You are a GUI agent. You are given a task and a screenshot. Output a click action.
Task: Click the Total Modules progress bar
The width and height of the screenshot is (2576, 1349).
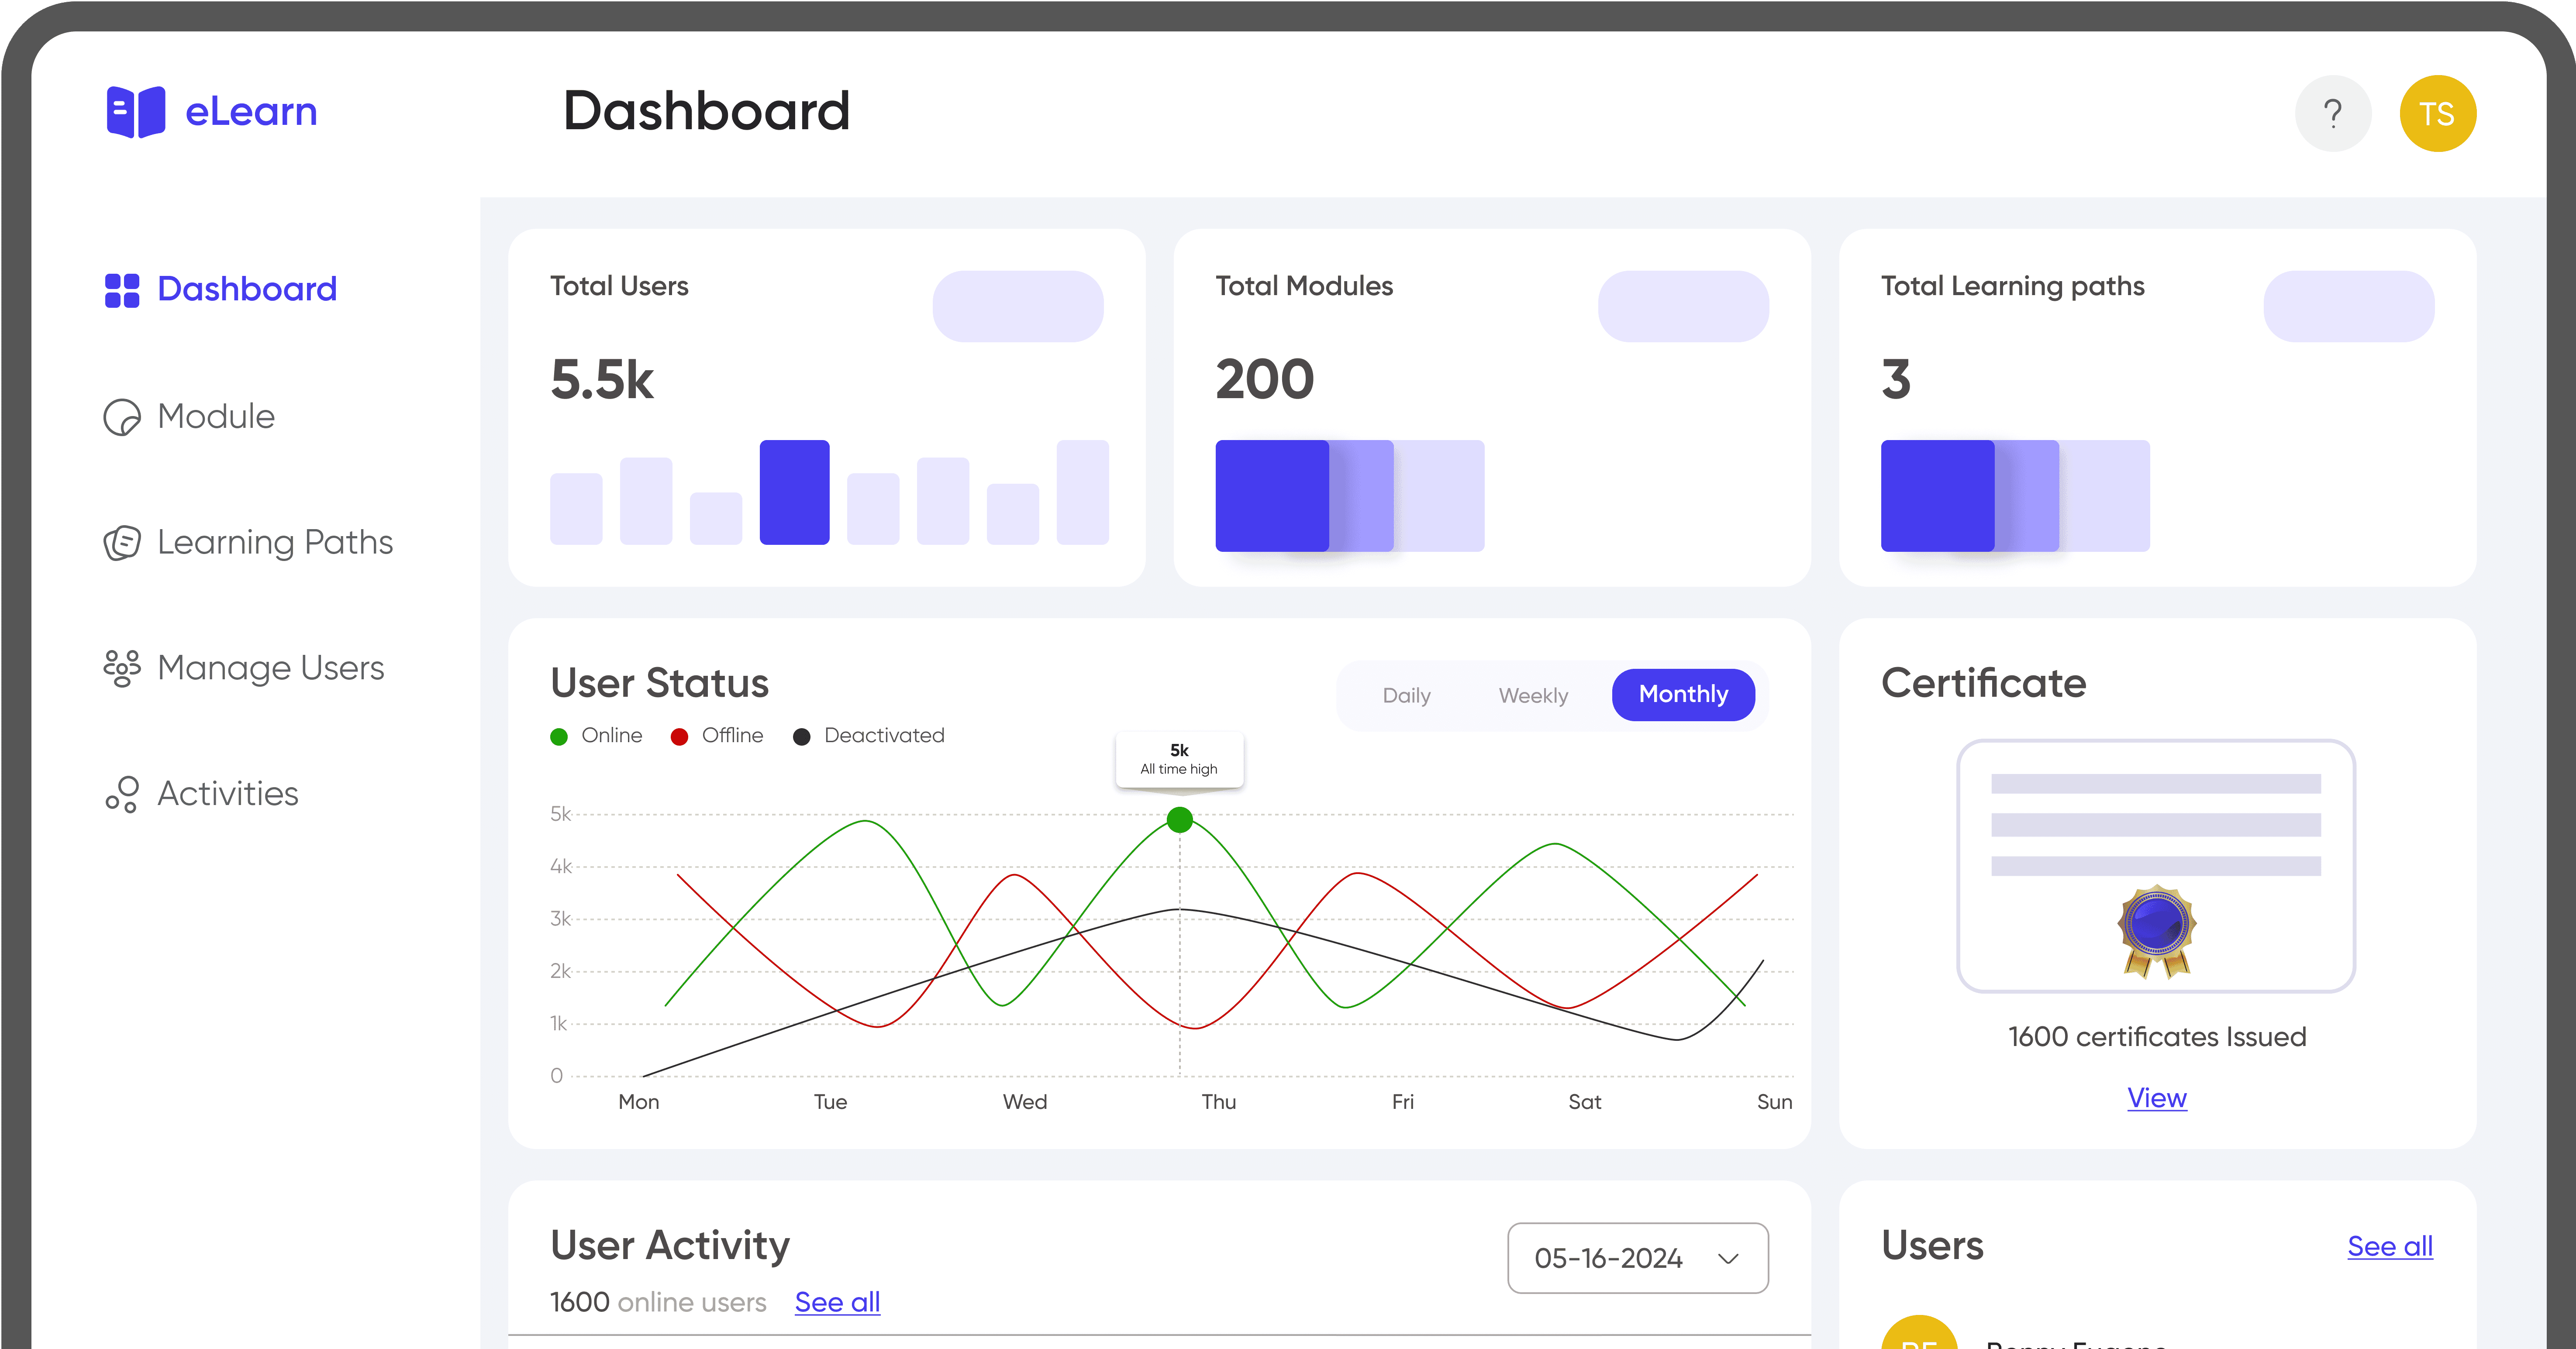click(x=1349, y=496)
